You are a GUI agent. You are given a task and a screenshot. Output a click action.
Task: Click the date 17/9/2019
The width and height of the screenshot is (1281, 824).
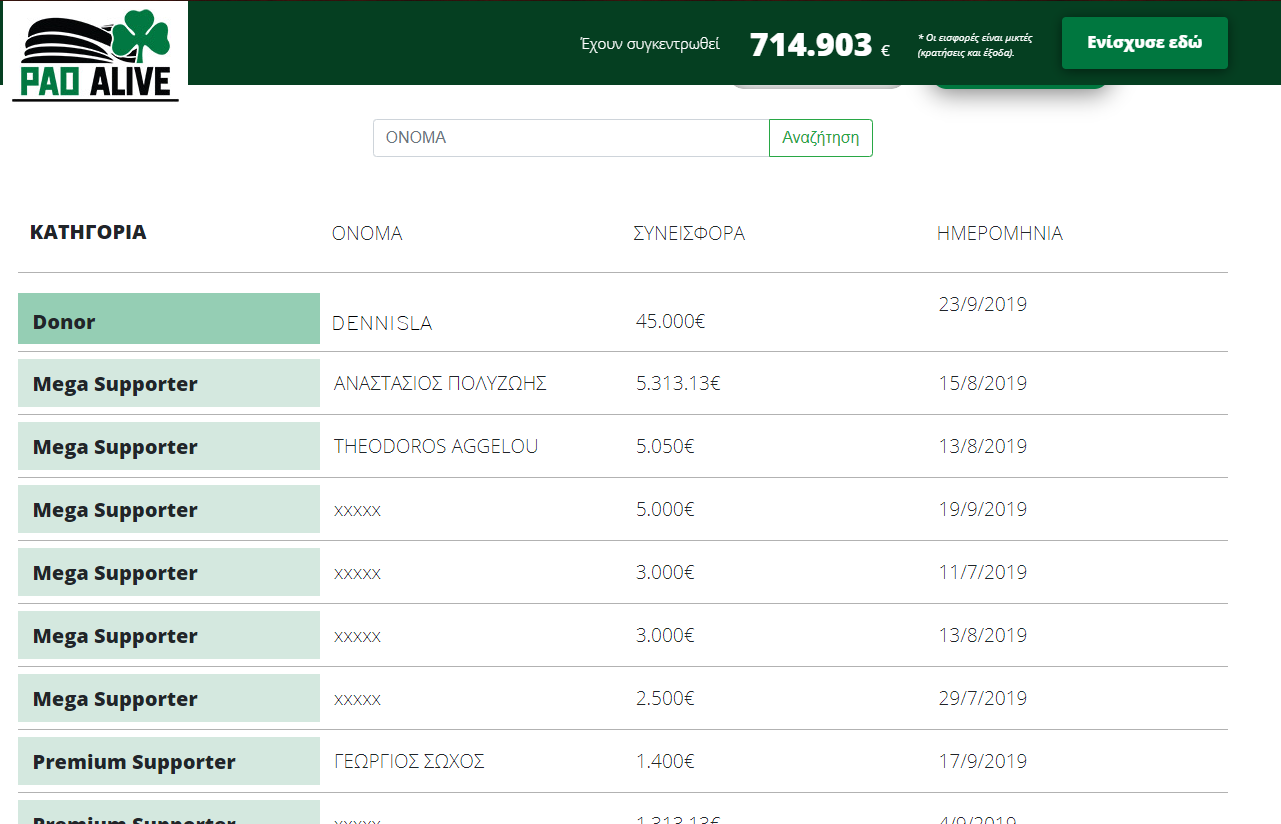click(983, 761)
